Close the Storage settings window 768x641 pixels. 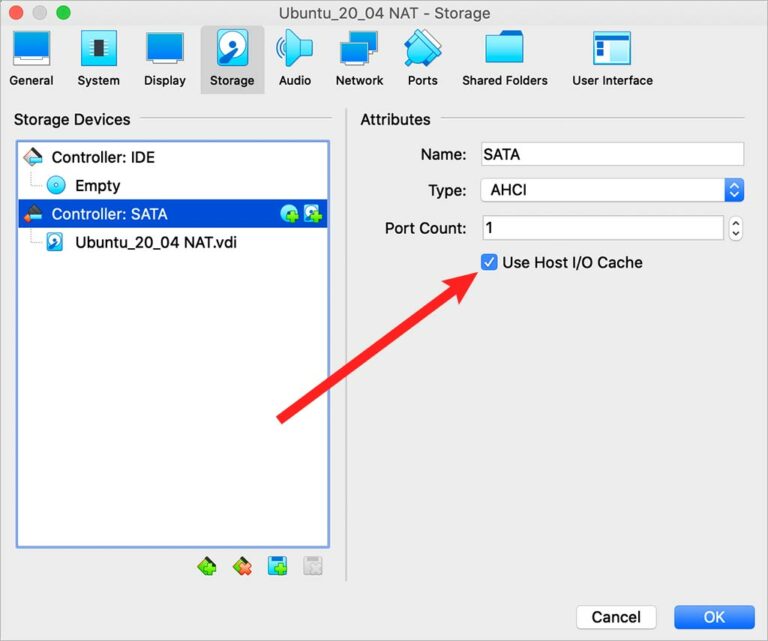(x=16, y=12)
